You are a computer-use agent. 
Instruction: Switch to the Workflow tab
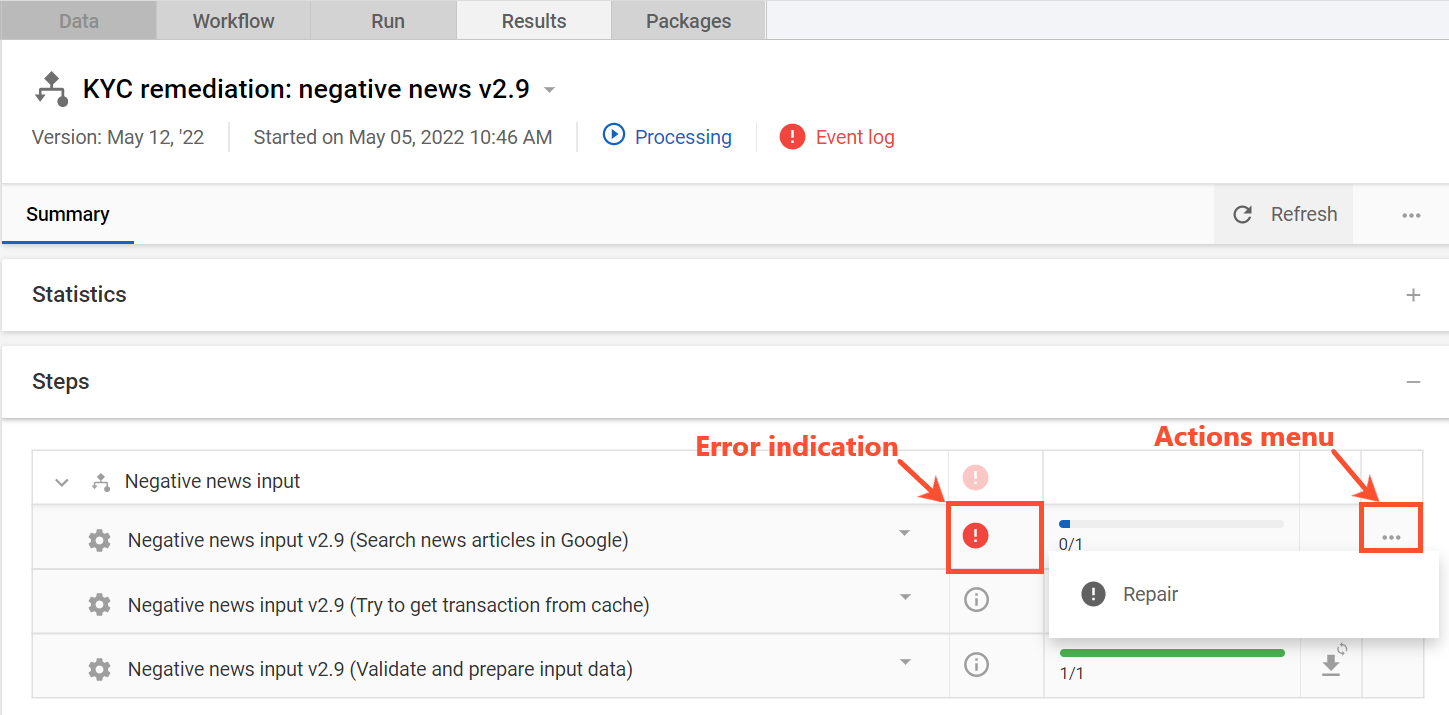233,21
